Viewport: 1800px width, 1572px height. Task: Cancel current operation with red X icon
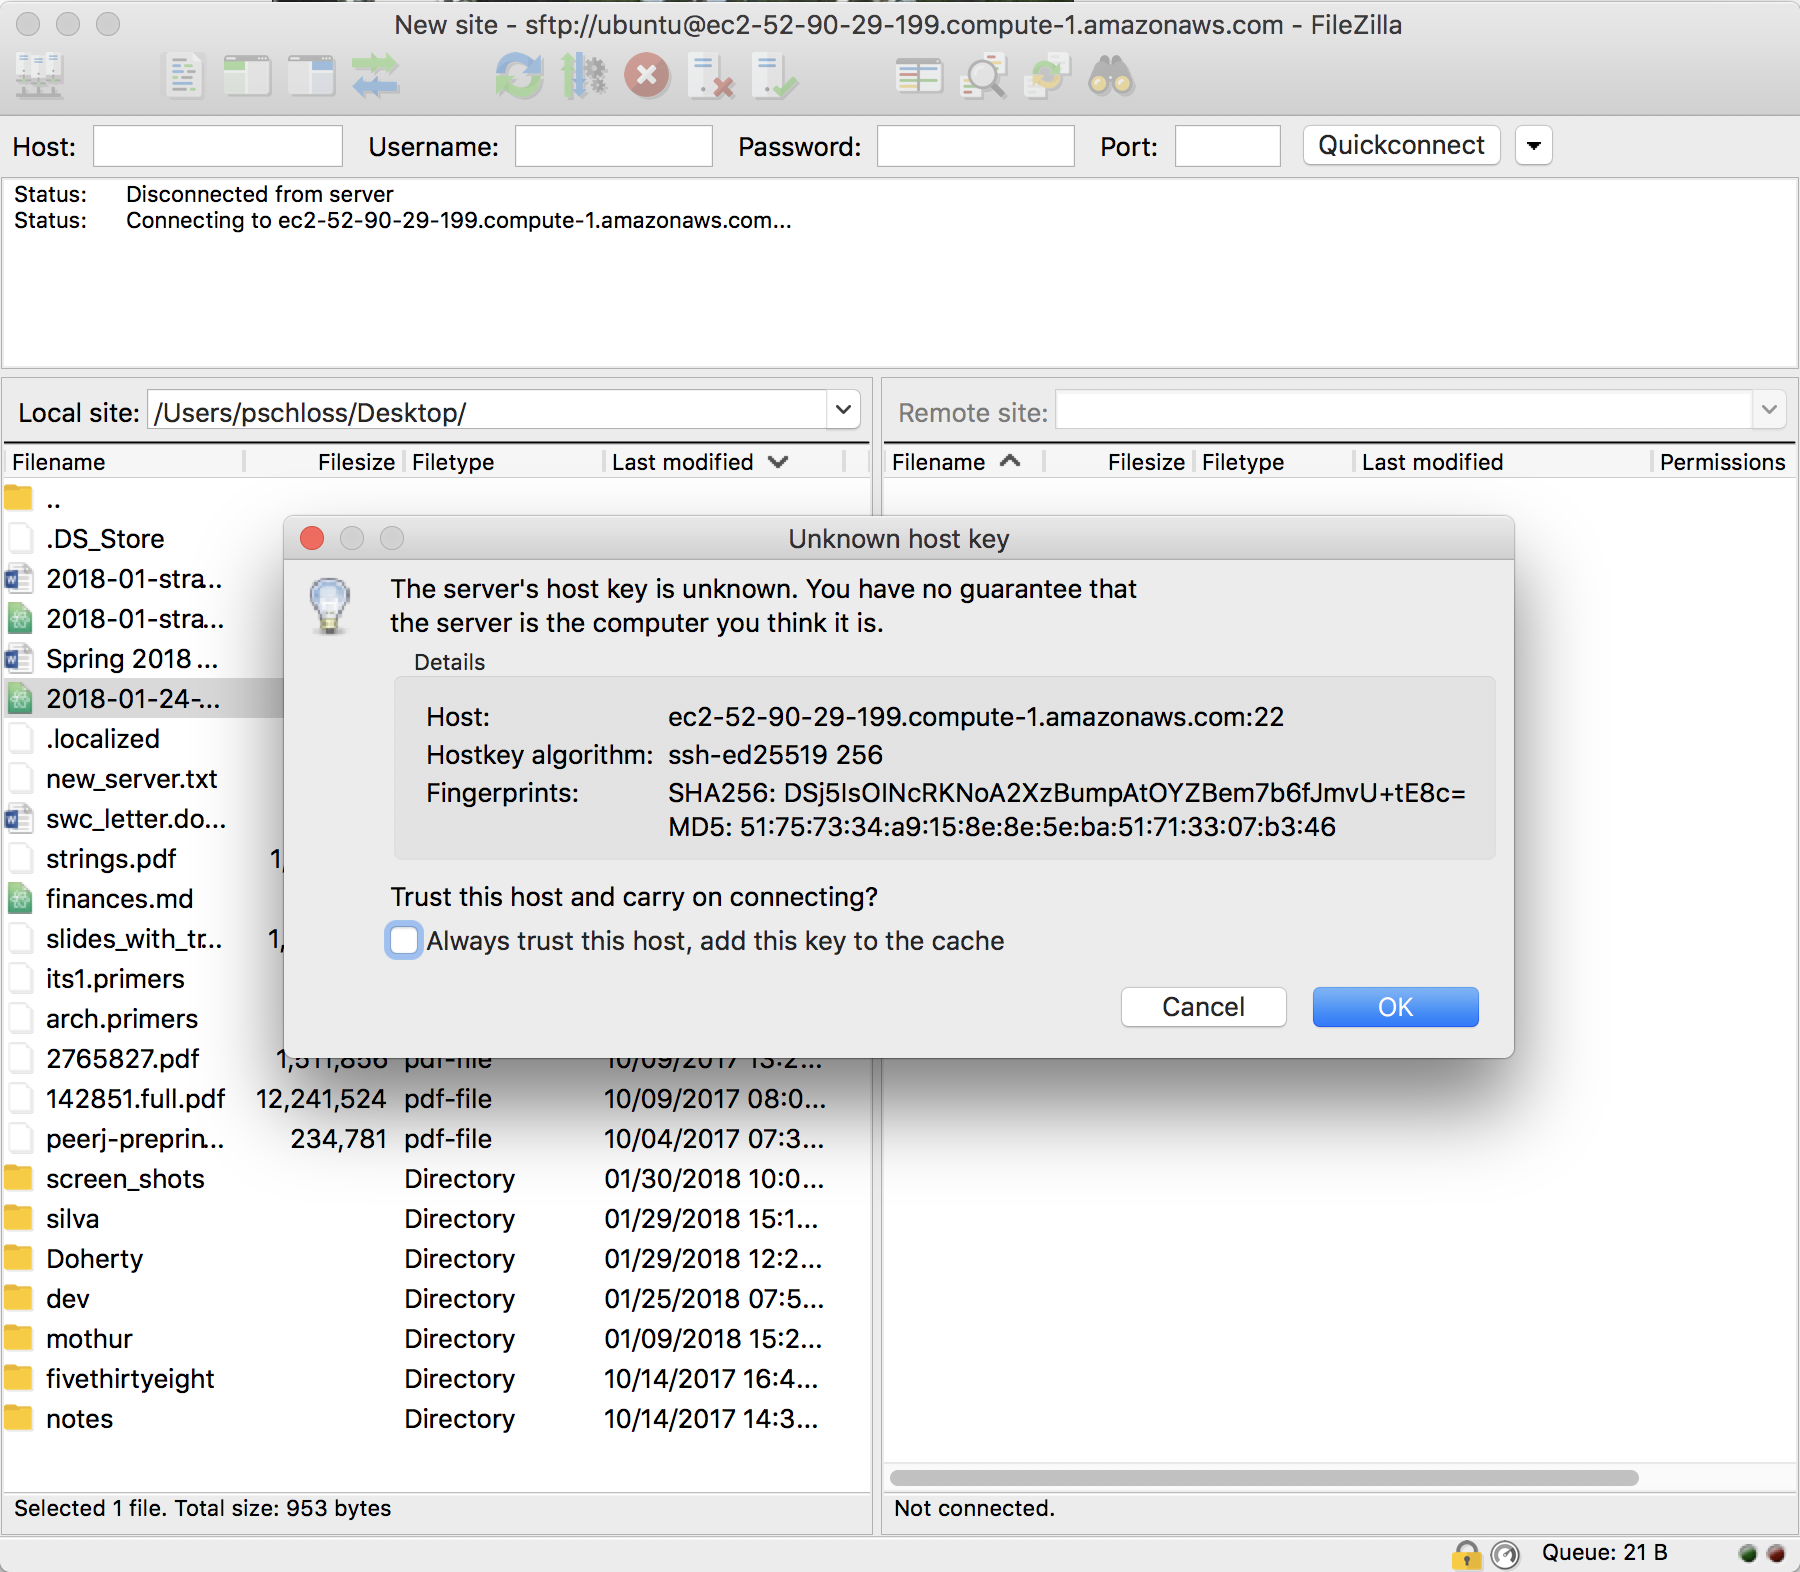point(647,76)
